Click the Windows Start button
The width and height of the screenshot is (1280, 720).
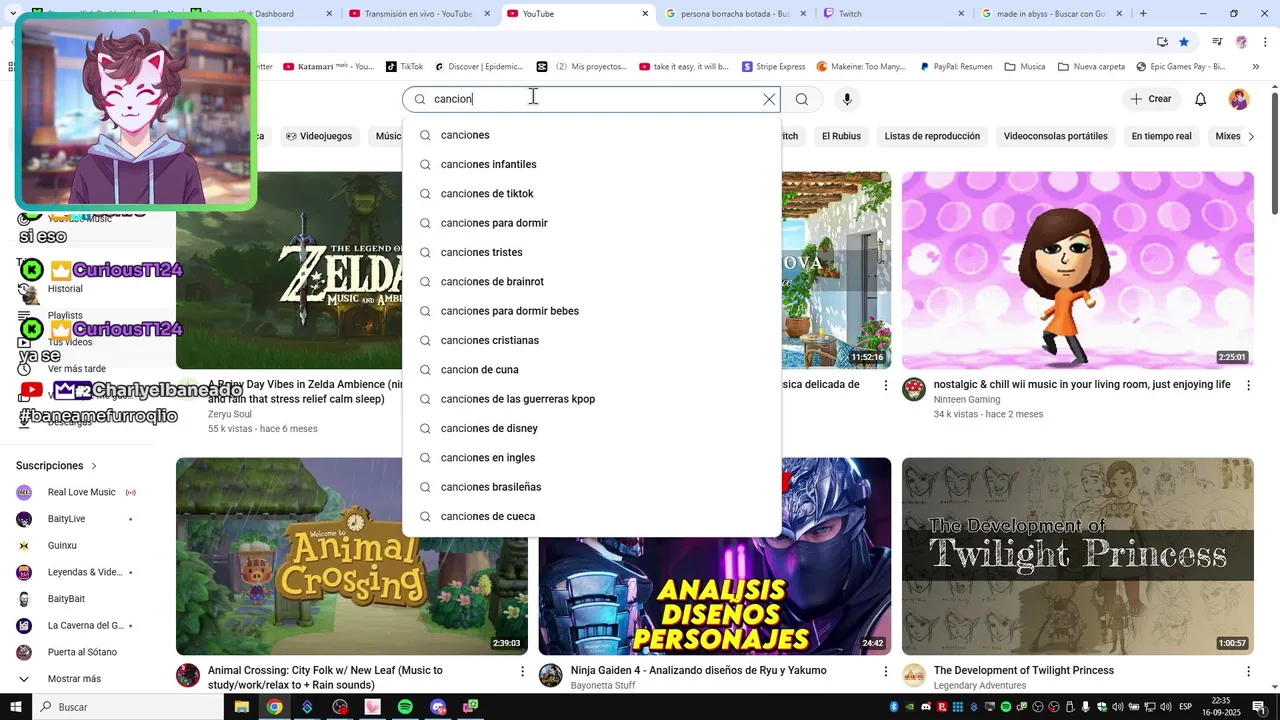point(16,707)
